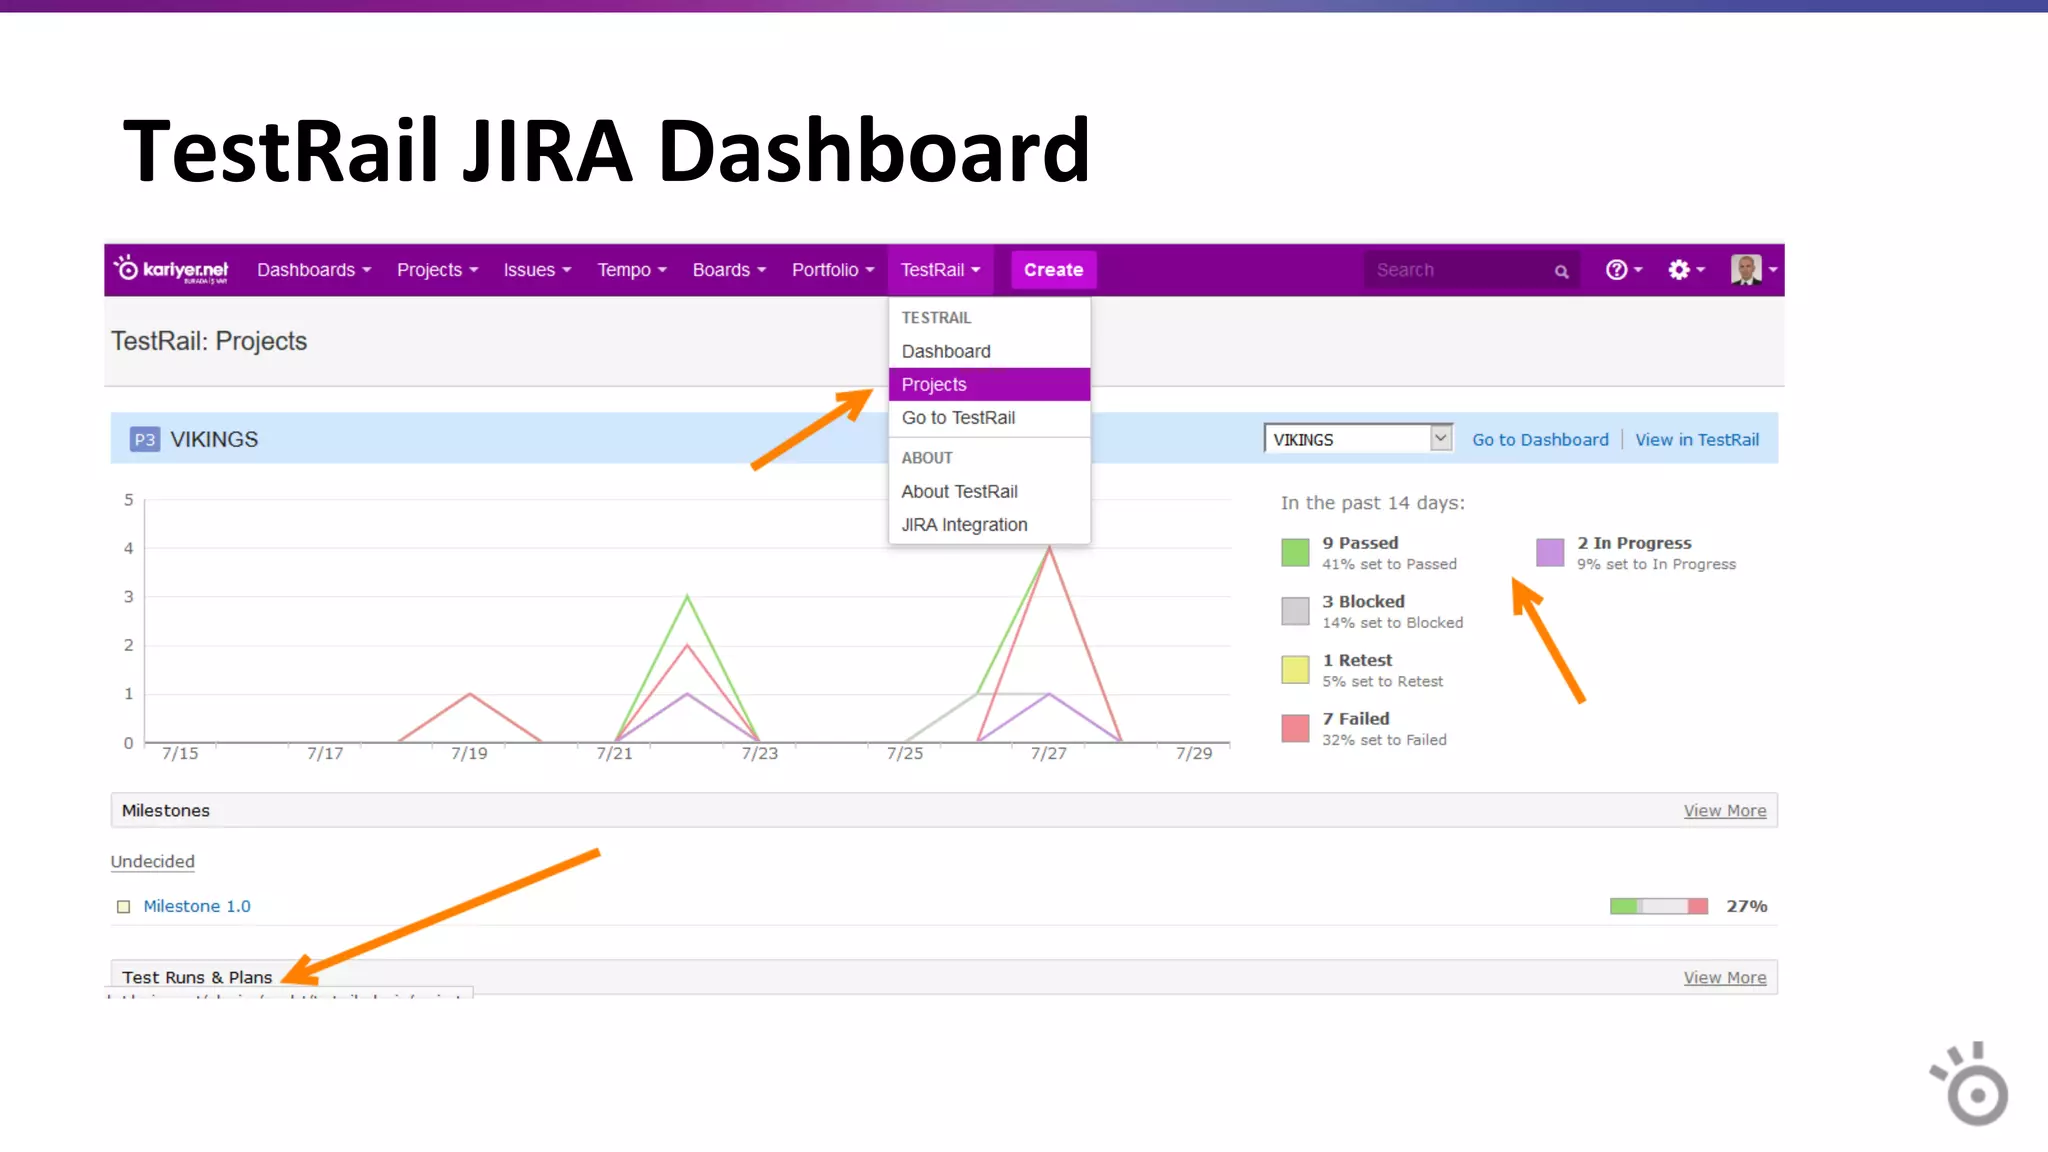
Task: Click View More in Test Runs & Plans
Action: pyautogui.click(x=1724, y=978)
